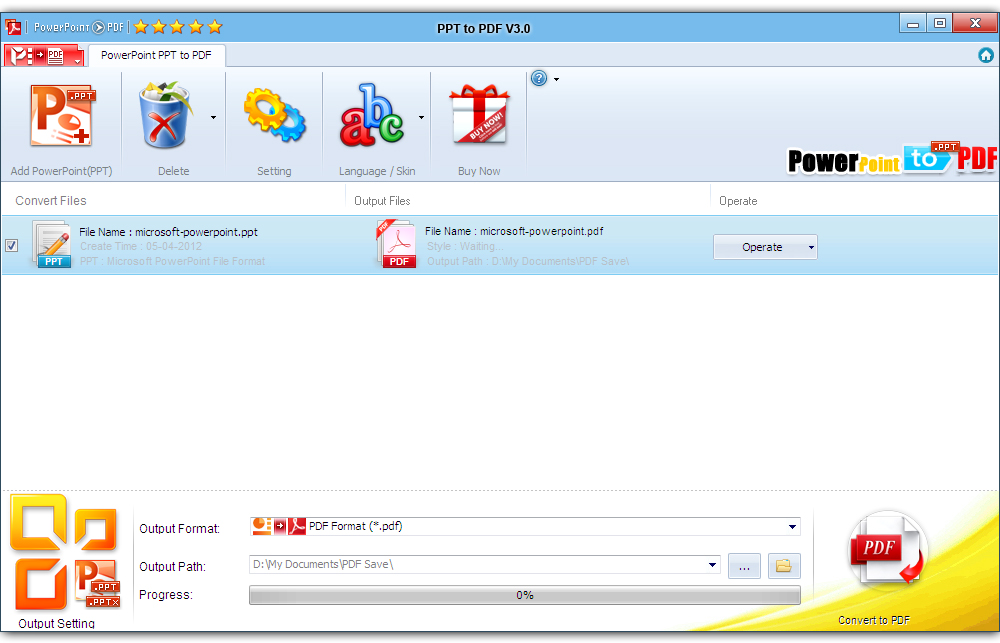Screen dimensions: 1000x643
Task: Click the Output Files column header
Action: [x=382, y=200]
